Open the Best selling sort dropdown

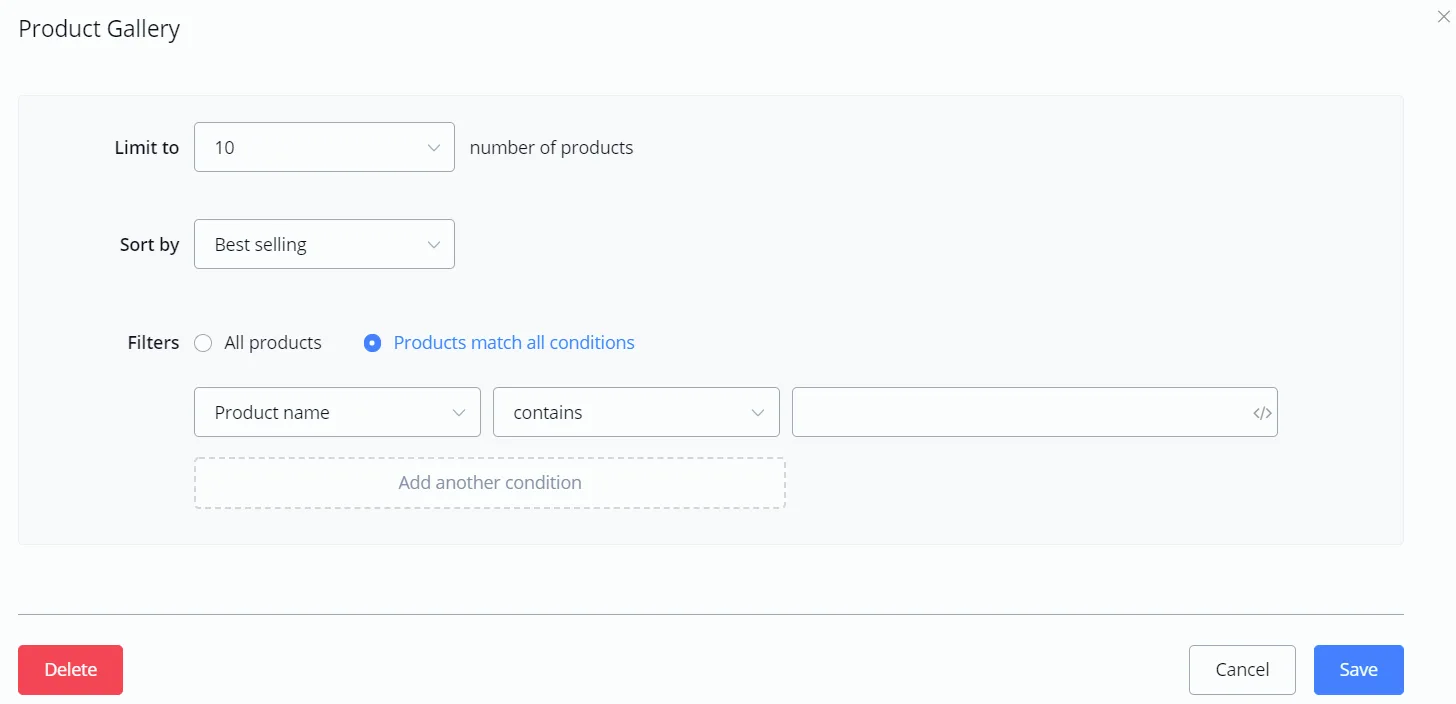pos(324,244)
